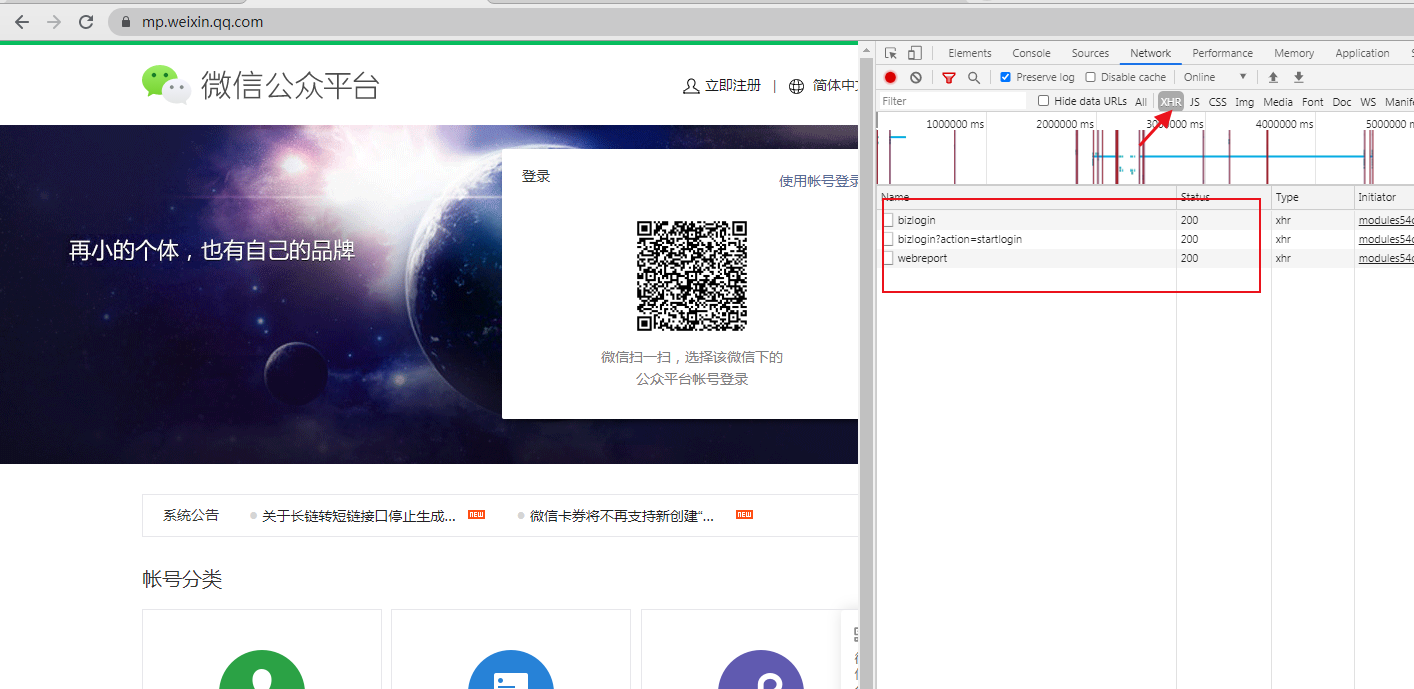Switch to the Console tab
Image resolution: width=1414 pixels, height=689 pixels.
pyautogui.click(x=1031, y=53)
